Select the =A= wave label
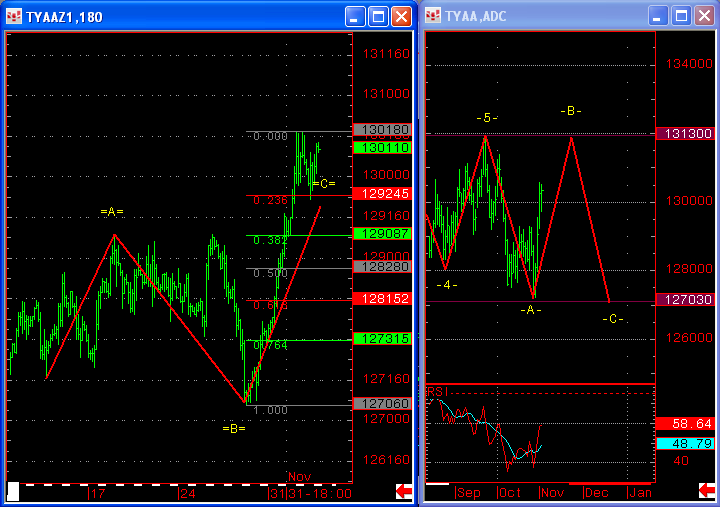Viewport: 720px width, 507px height. tap(112, 212)
